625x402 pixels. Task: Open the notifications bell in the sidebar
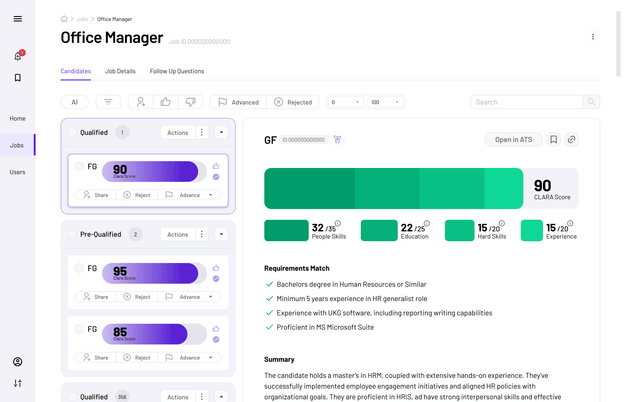point(17,56)
